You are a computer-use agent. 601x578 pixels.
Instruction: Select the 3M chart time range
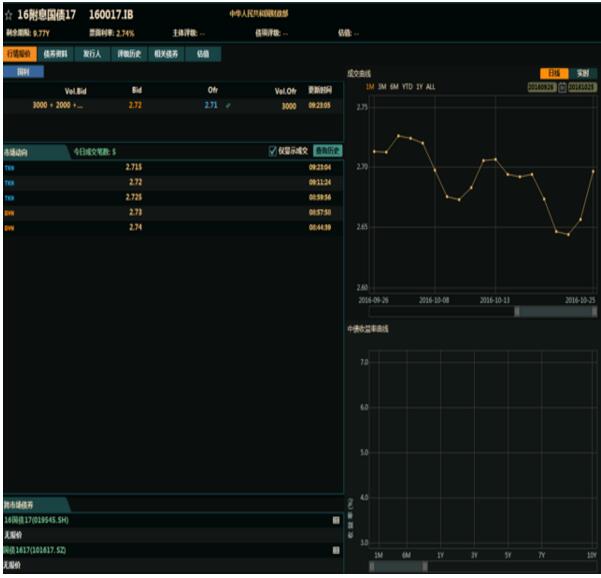coord(381,87)
